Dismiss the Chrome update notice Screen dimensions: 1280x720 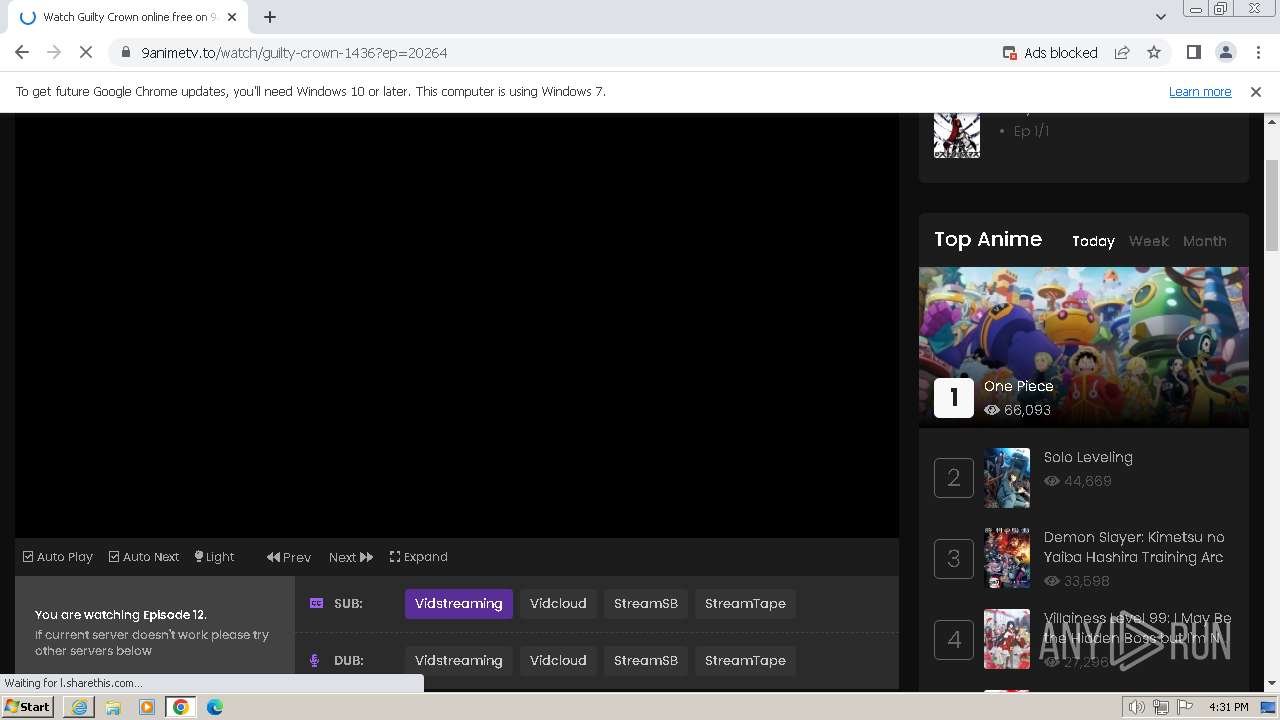1256,91
